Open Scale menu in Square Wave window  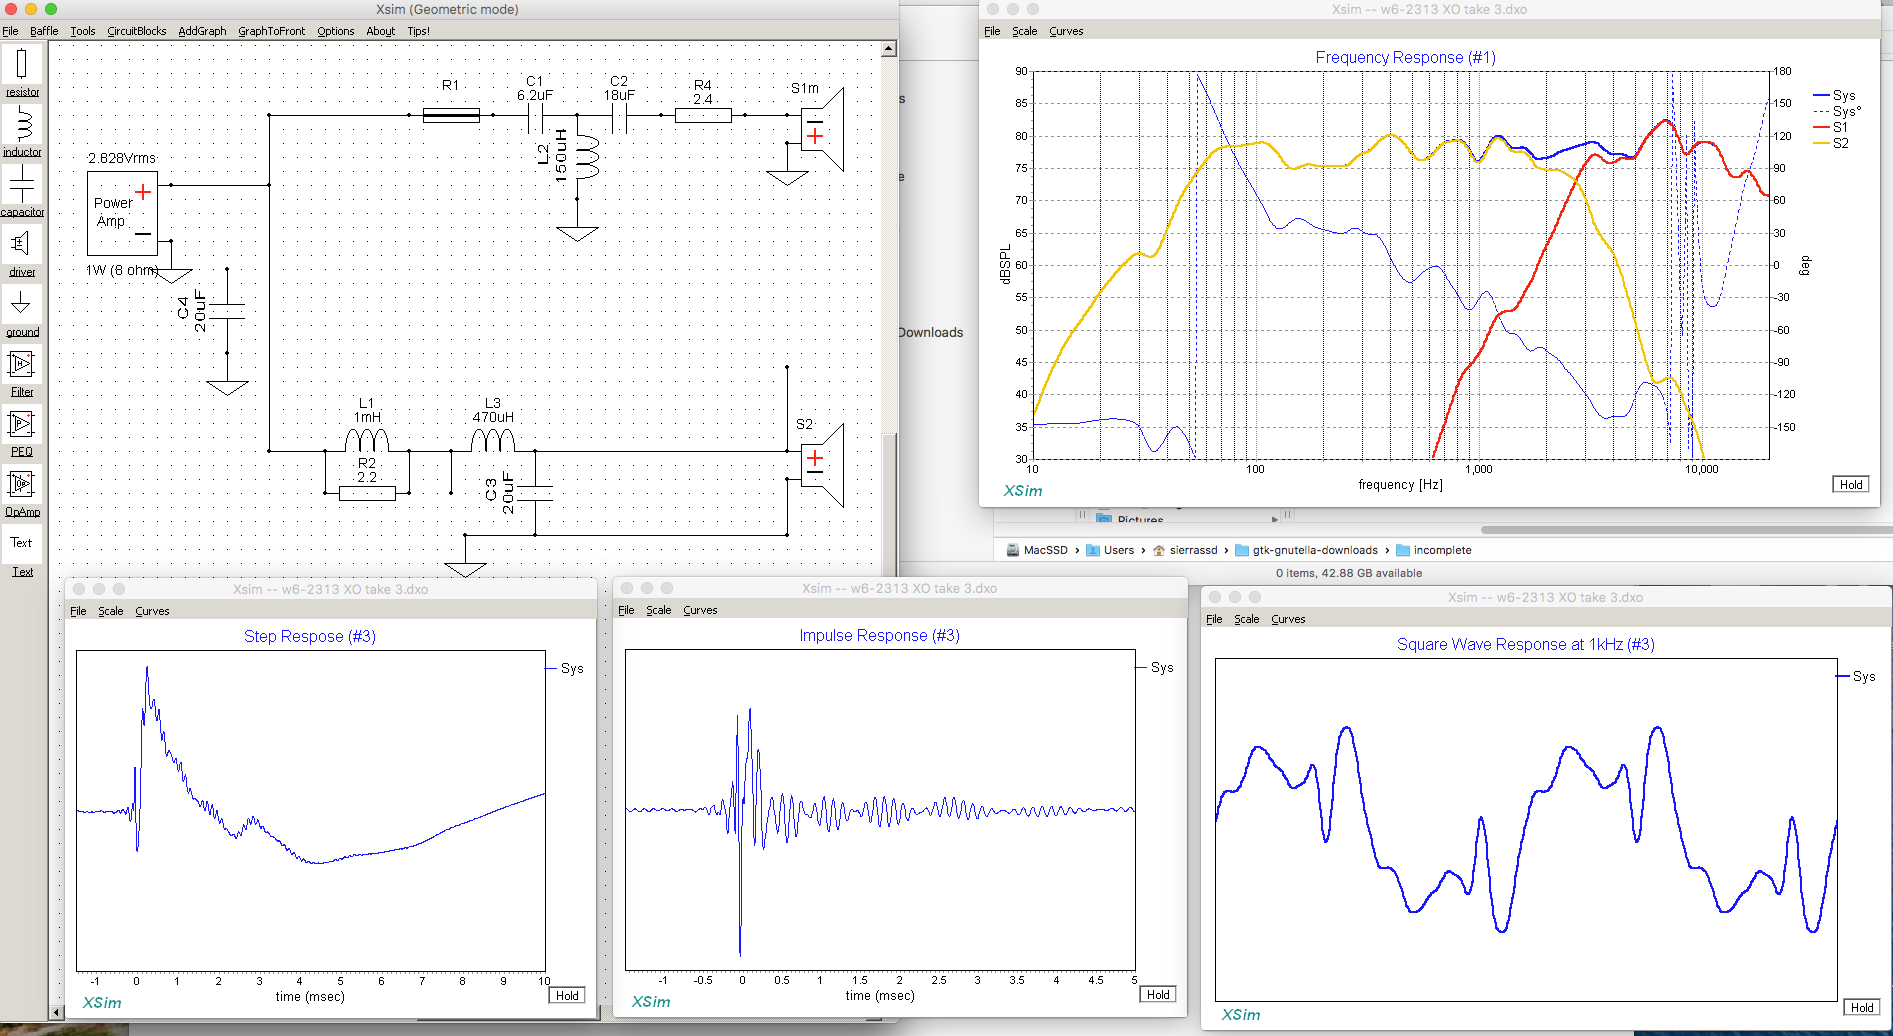[x=1246, y=619]
